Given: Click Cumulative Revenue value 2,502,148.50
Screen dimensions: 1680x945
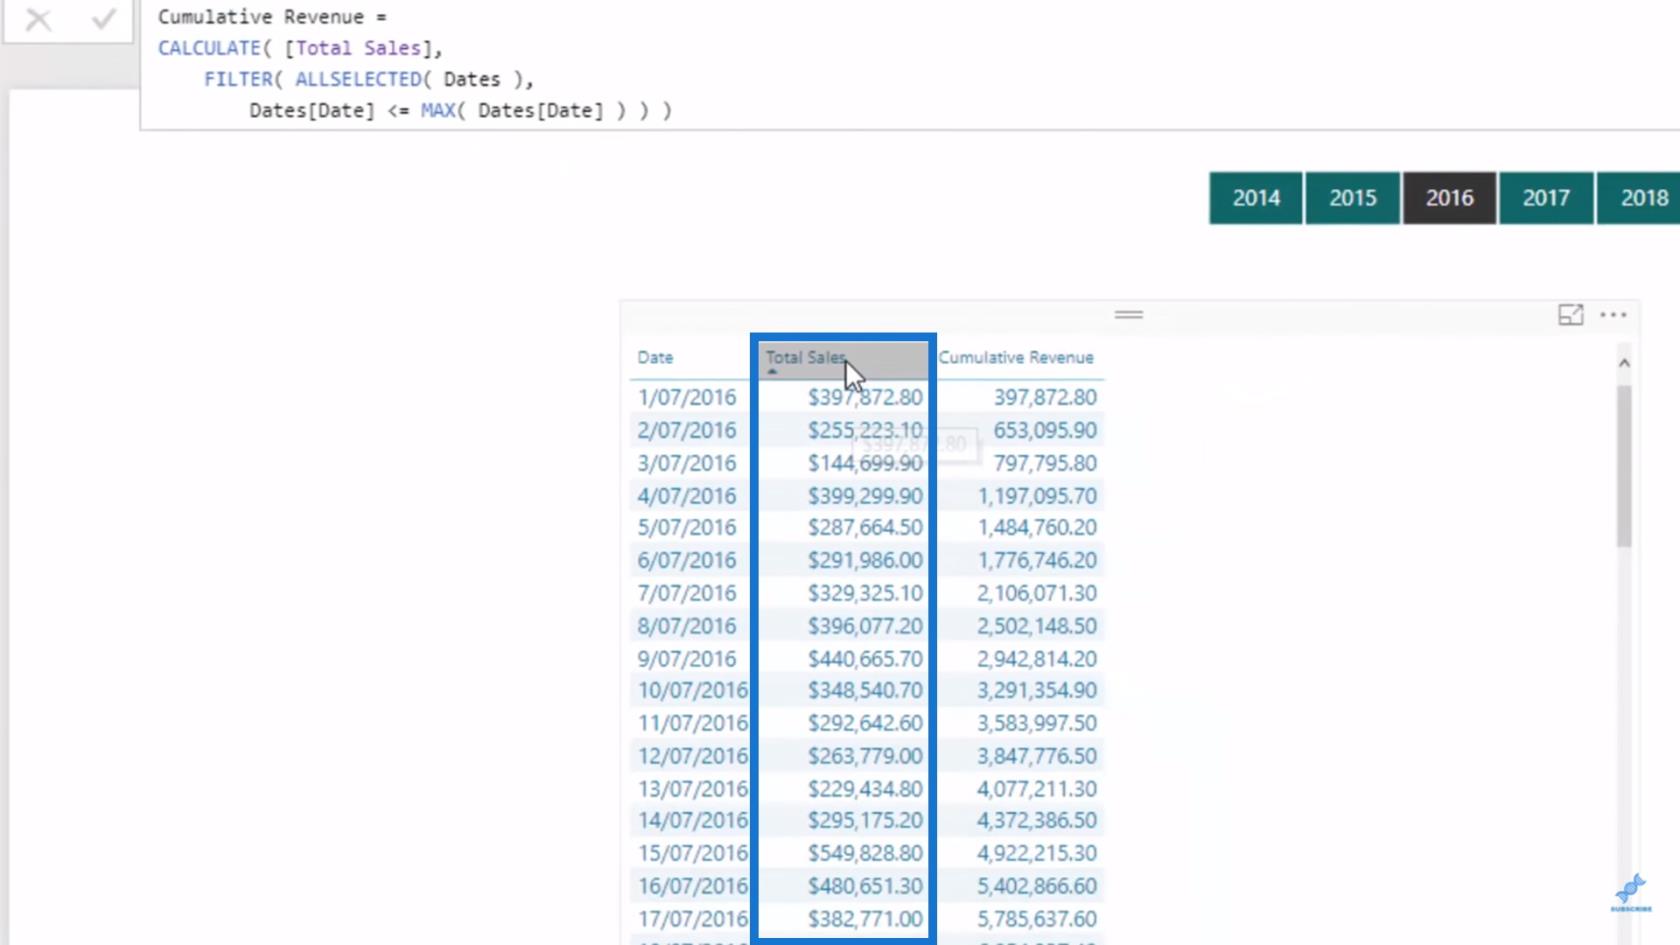Looking at the screenshot, I should [1037, 626].
